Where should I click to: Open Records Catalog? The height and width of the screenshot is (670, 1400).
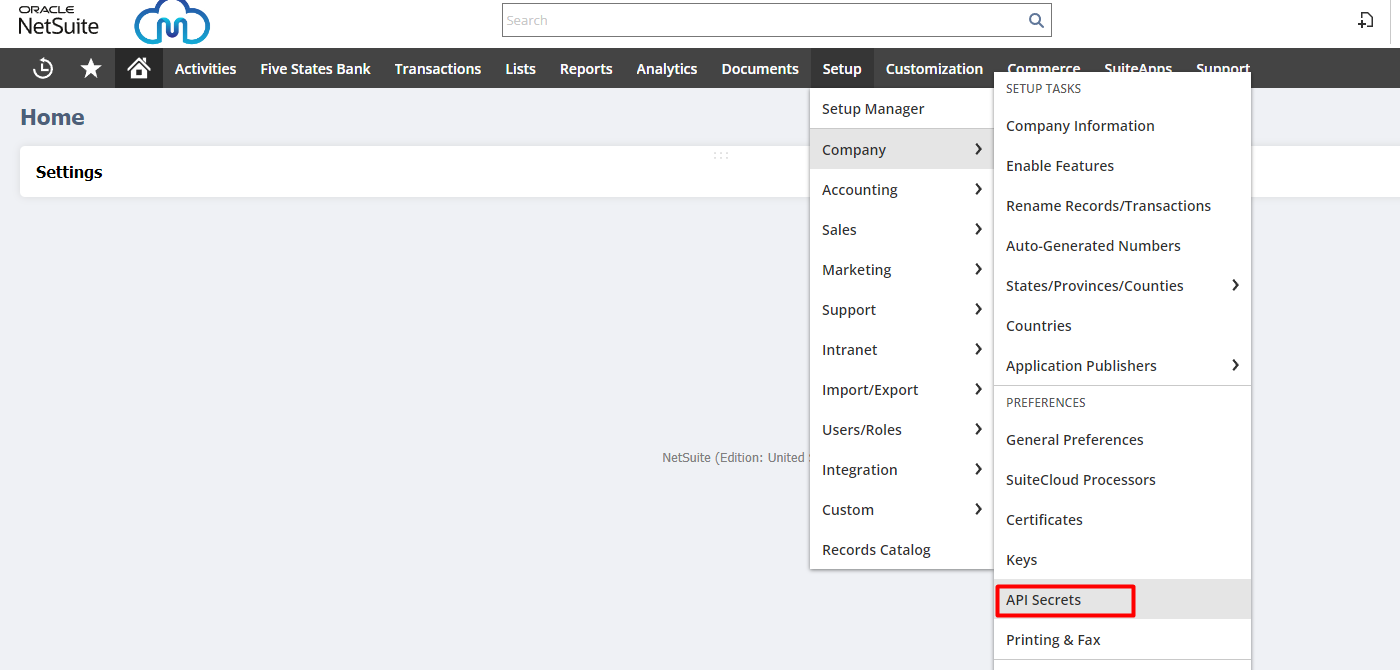(876, 550)
